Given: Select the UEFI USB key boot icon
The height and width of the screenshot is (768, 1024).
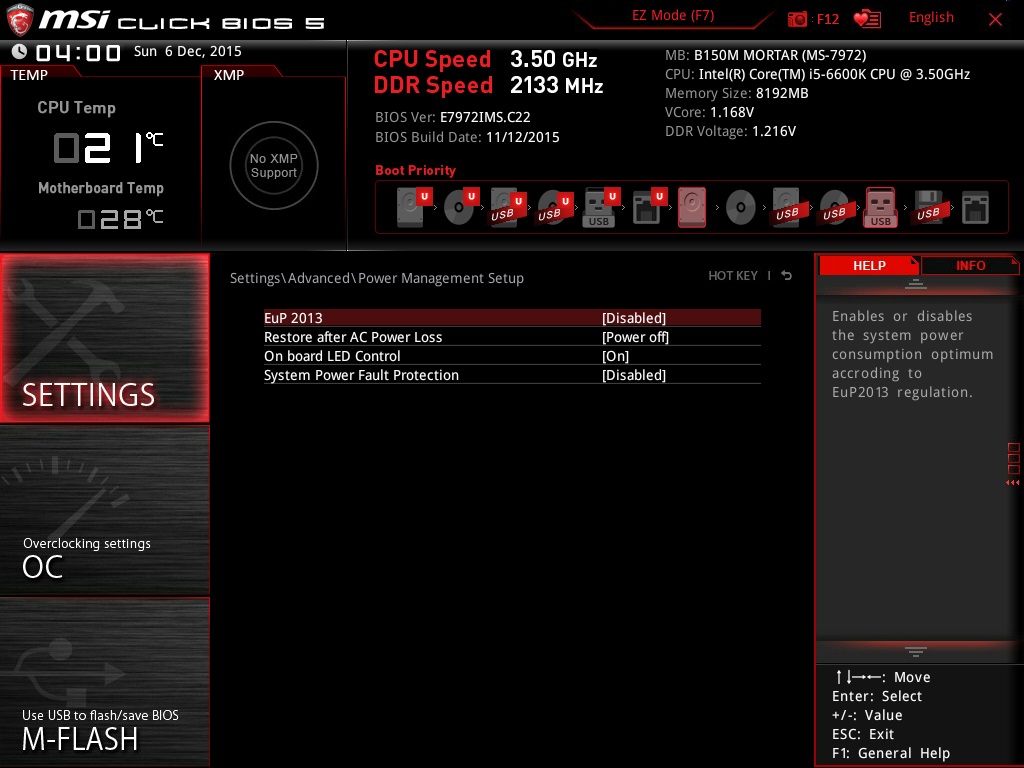Looking at the screenshot, I should (601, 207).
